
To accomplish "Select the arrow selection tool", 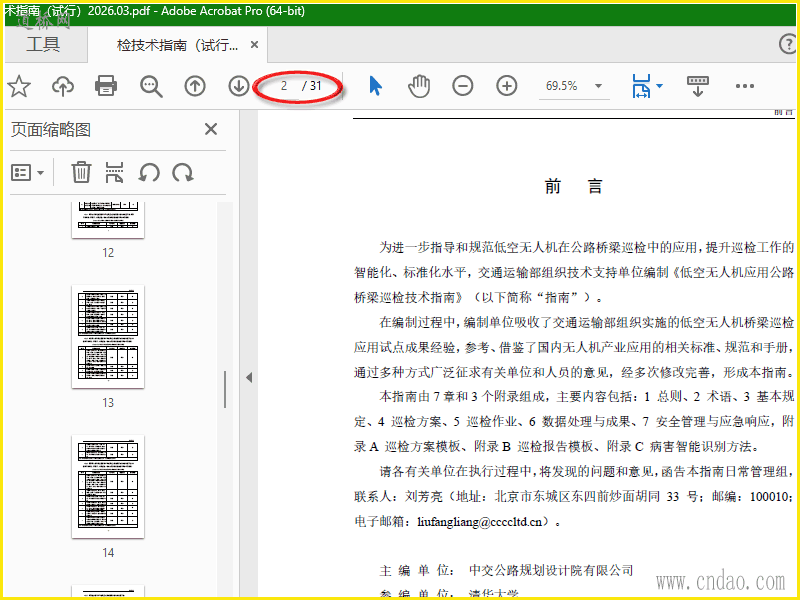I will coord(376,86).
